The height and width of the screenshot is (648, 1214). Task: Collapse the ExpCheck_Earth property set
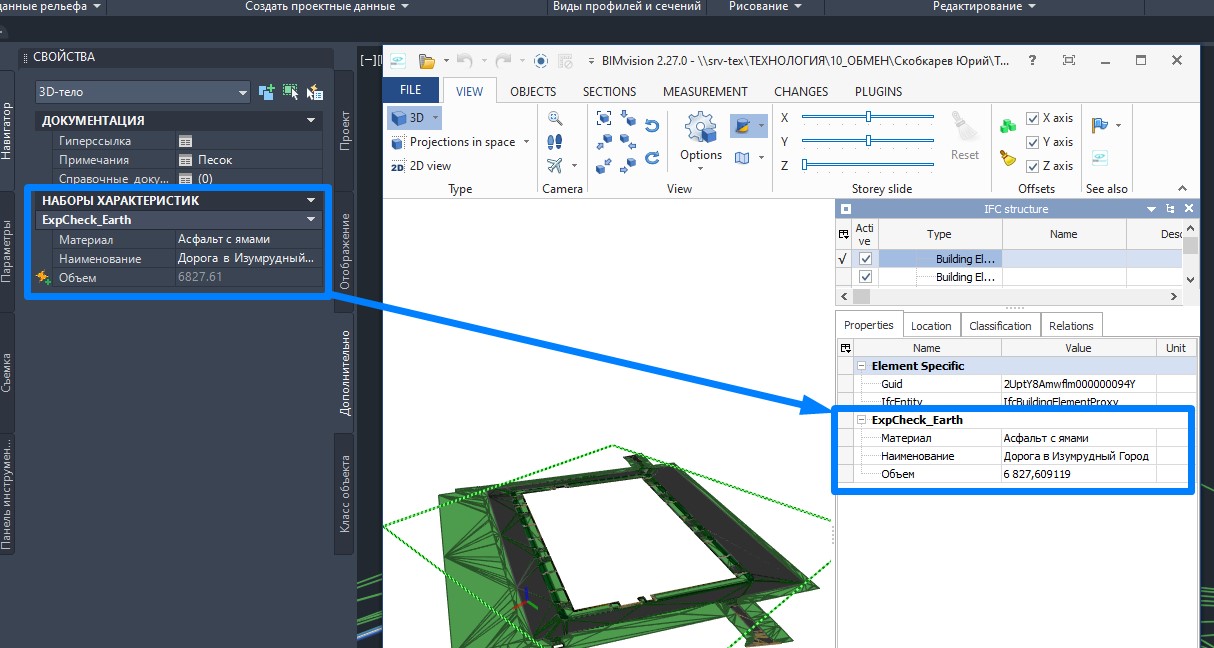pos(862,420)
